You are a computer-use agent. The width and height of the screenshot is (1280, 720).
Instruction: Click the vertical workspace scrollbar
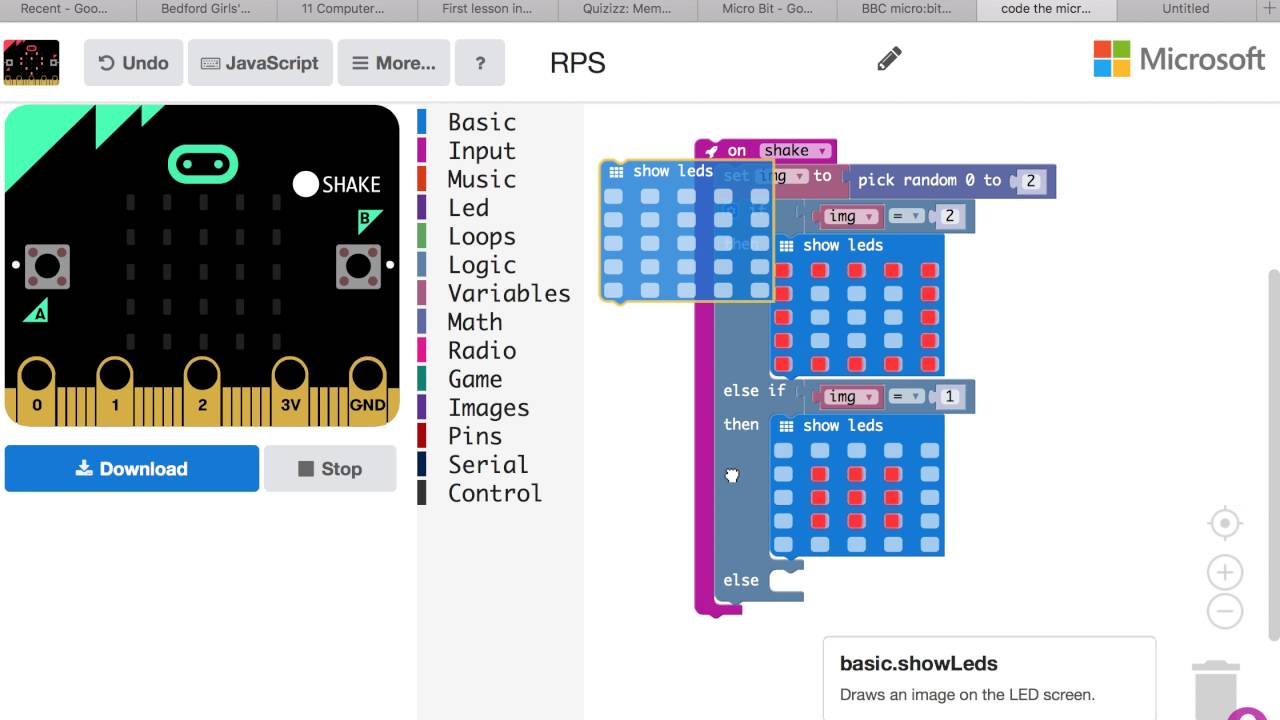point(1273,455)
